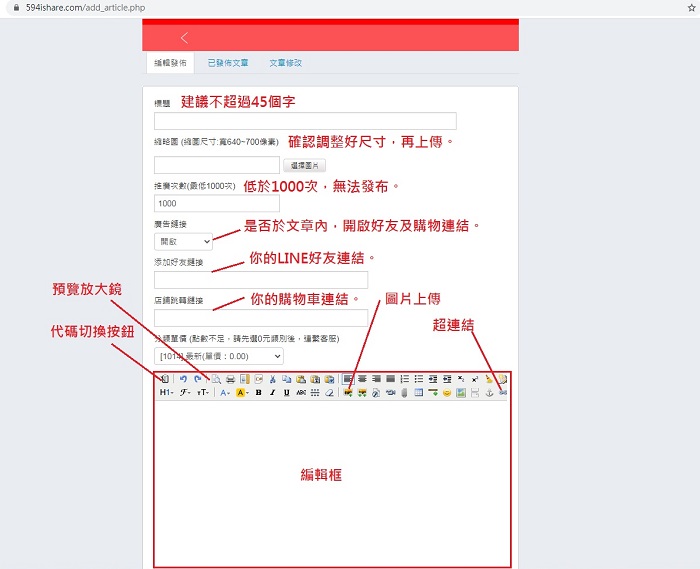
Task: Open the text highlight color picker
Action: (242, 393)
